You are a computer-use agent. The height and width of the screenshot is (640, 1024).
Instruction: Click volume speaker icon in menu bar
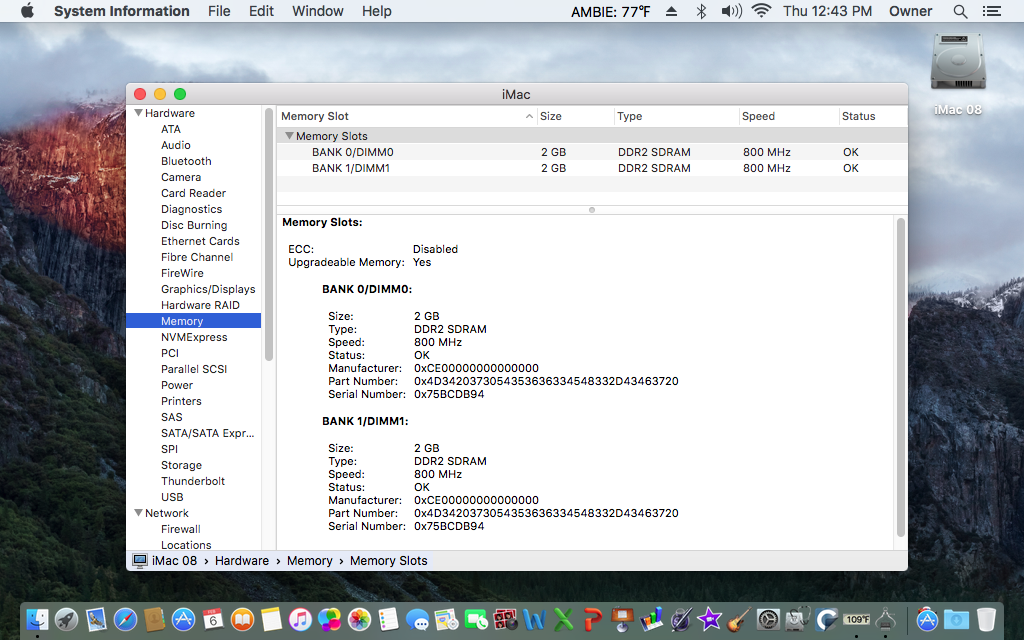(x=731, y=11)
